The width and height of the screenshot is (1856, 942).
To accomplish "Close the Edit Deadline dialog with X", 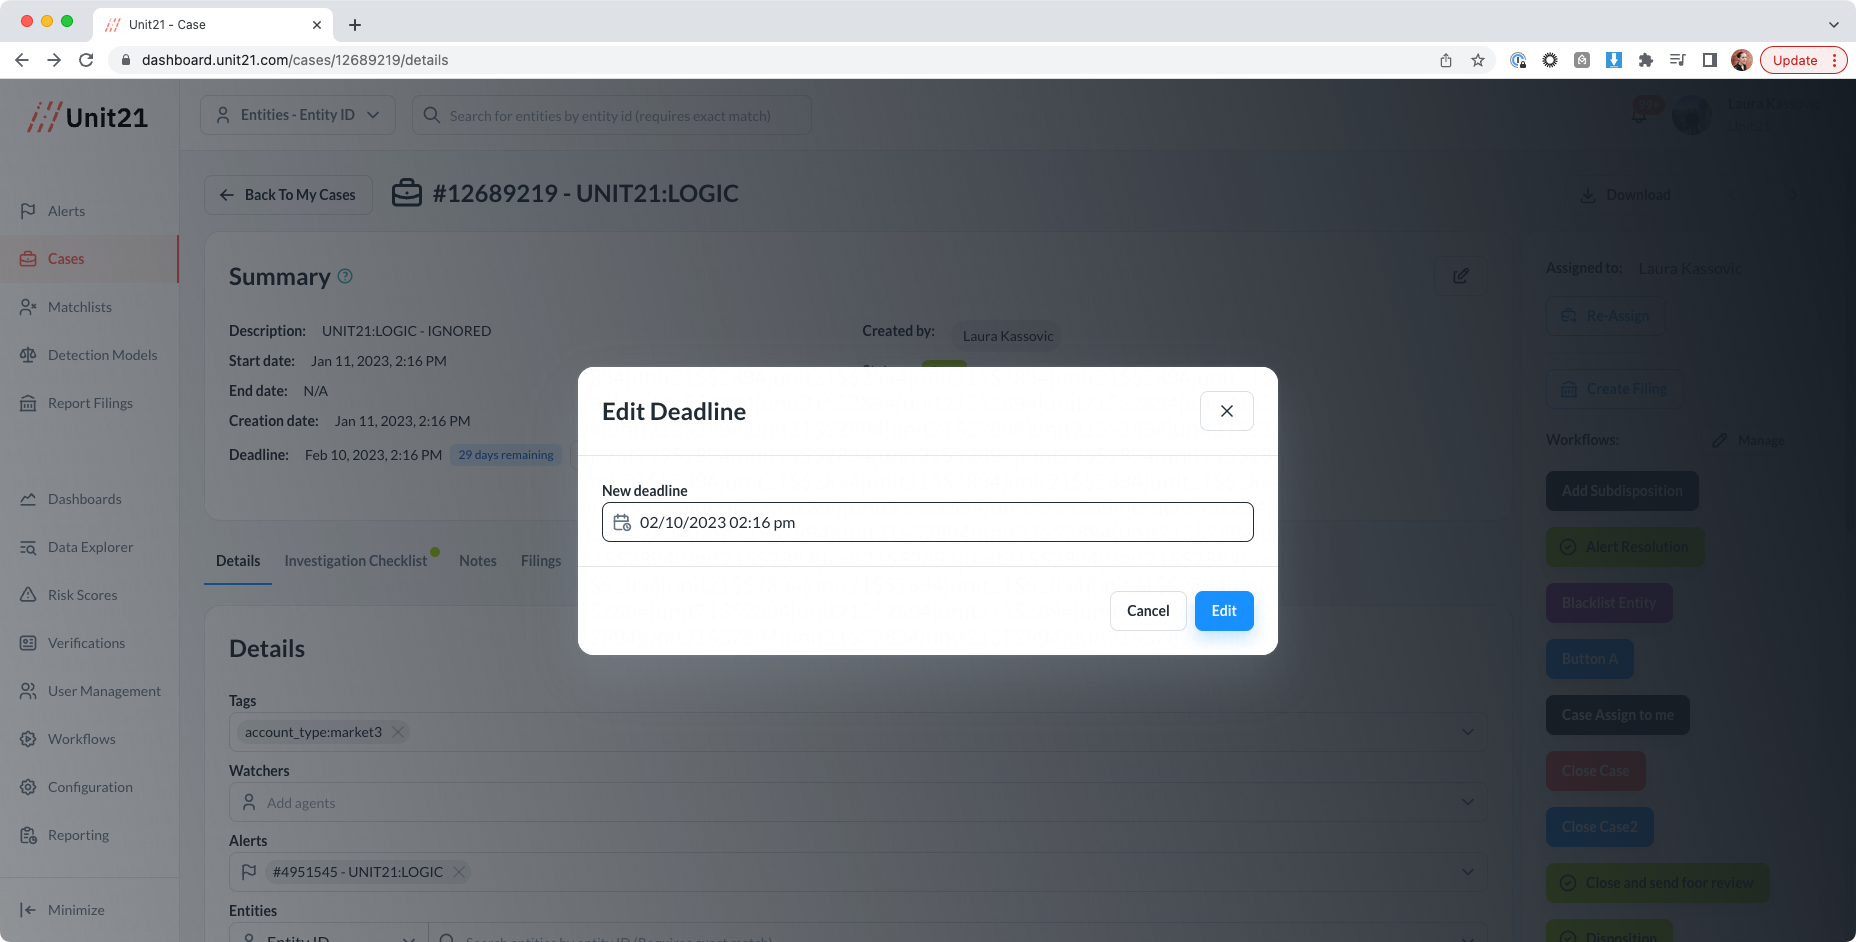I will 1226,411.
